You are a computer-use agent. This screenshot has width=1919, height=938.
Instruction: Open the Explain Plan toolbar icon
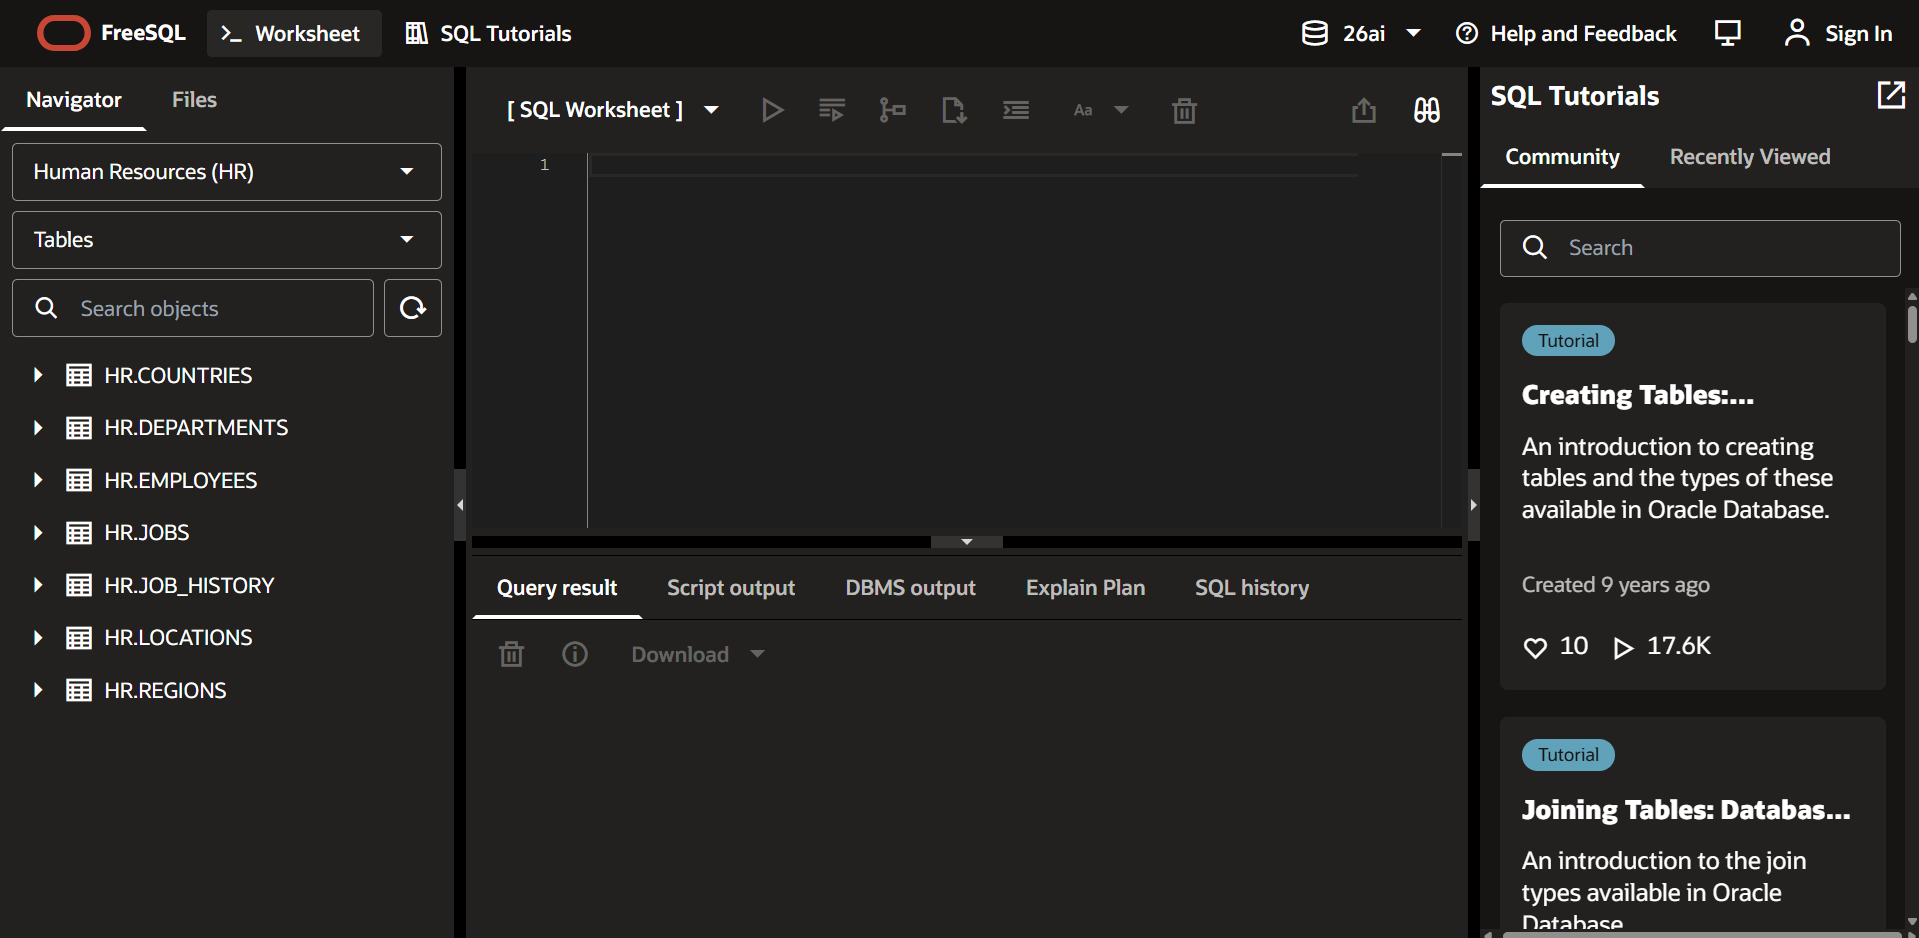892,110
